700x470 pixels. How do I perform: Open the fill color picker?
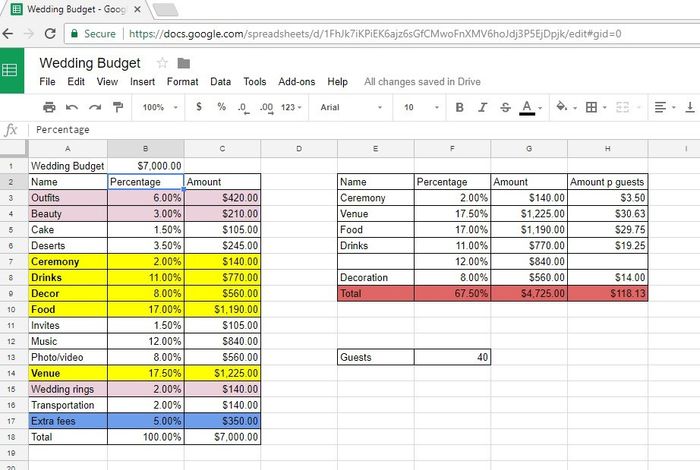561,107
